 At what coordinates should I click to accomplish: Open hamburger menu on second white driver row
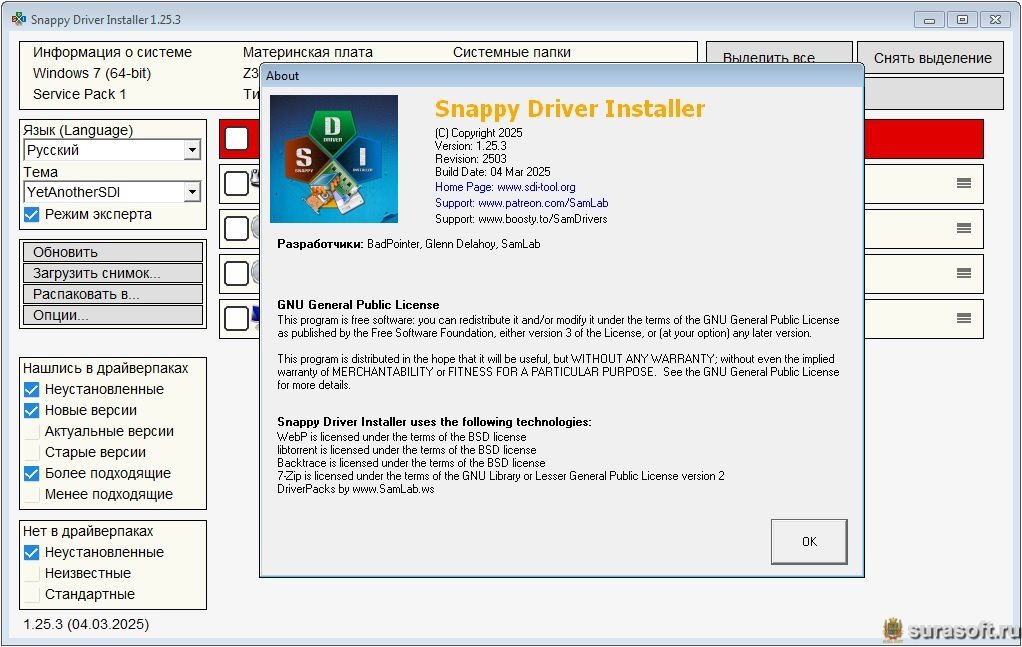coord(963,228)
